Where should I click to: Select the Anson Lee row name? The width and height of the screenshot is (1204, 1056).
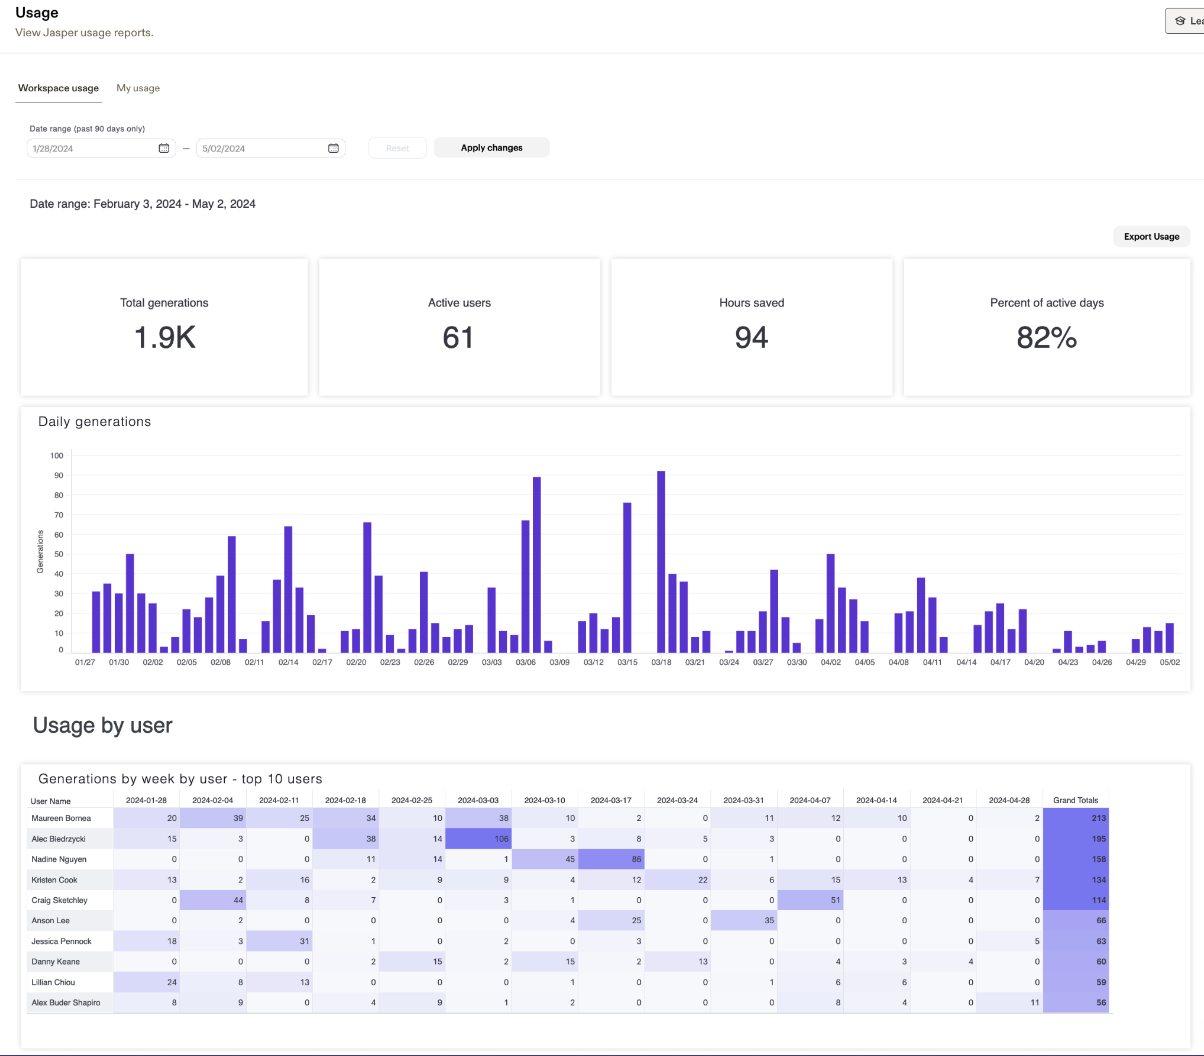pos(50,920)
